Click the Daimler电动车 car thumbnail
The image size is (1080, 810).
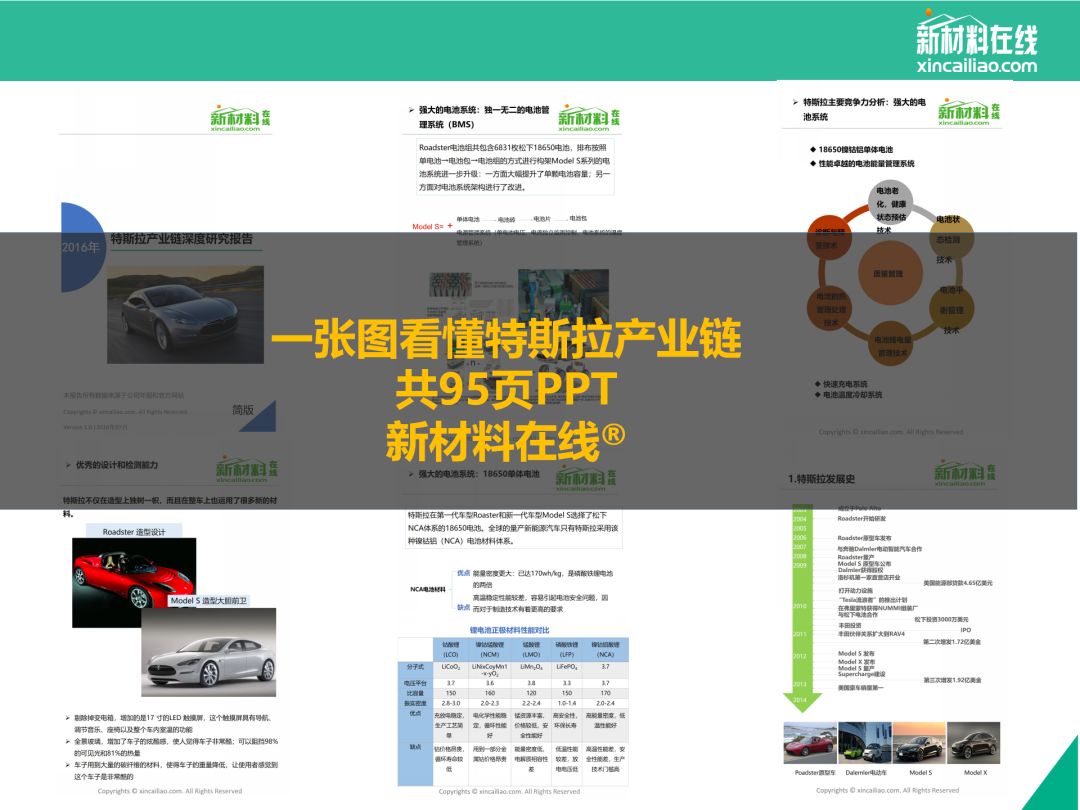[x=866, y=750]
